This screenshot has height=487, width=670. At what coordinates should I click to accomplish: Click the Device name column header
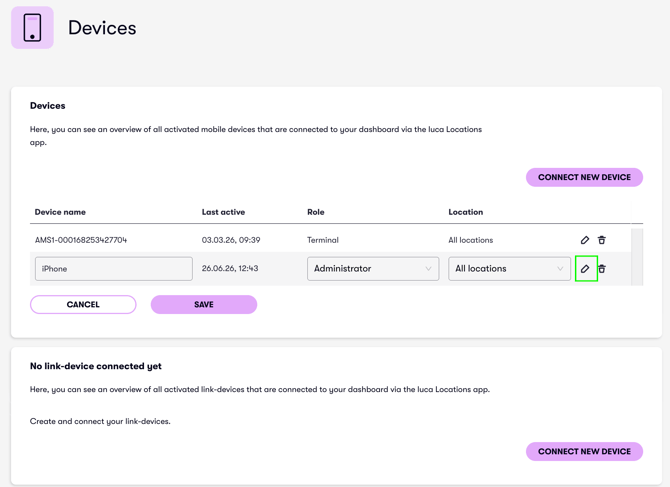pyautogui.click(x=60, y=212)
